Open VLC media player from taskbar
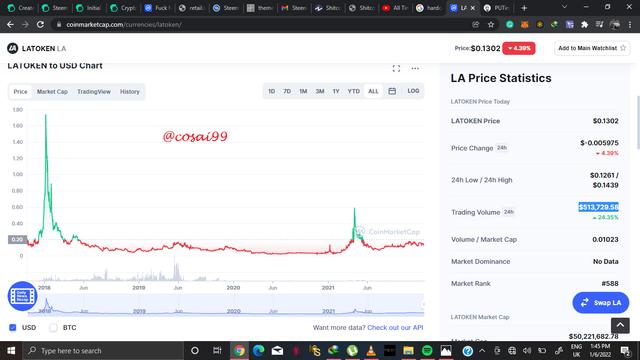The width and height of the screenshot is (640, 360). [371, 351]
